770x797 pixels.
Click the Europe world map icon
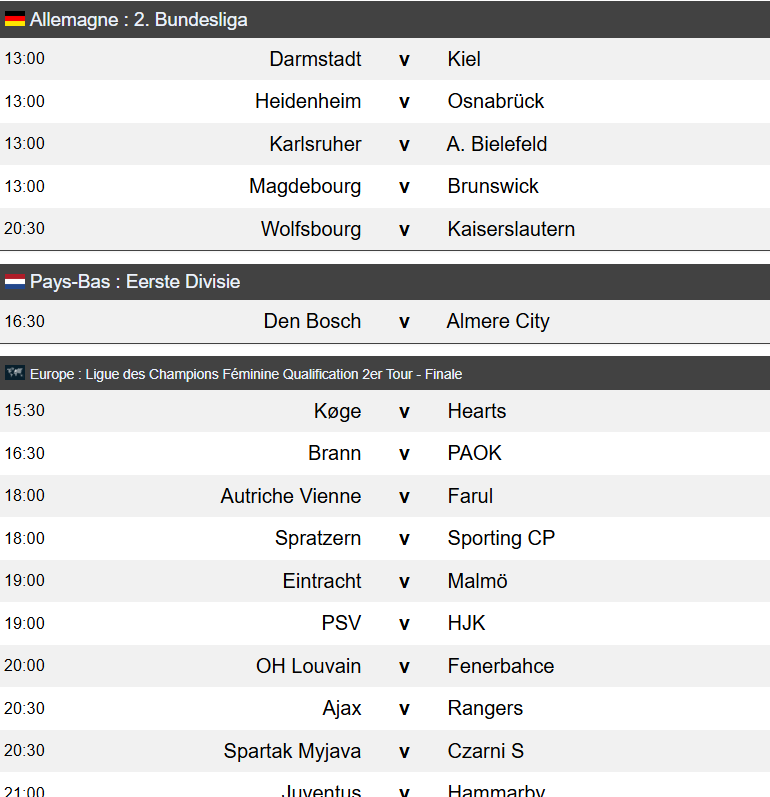pos(15,373)
